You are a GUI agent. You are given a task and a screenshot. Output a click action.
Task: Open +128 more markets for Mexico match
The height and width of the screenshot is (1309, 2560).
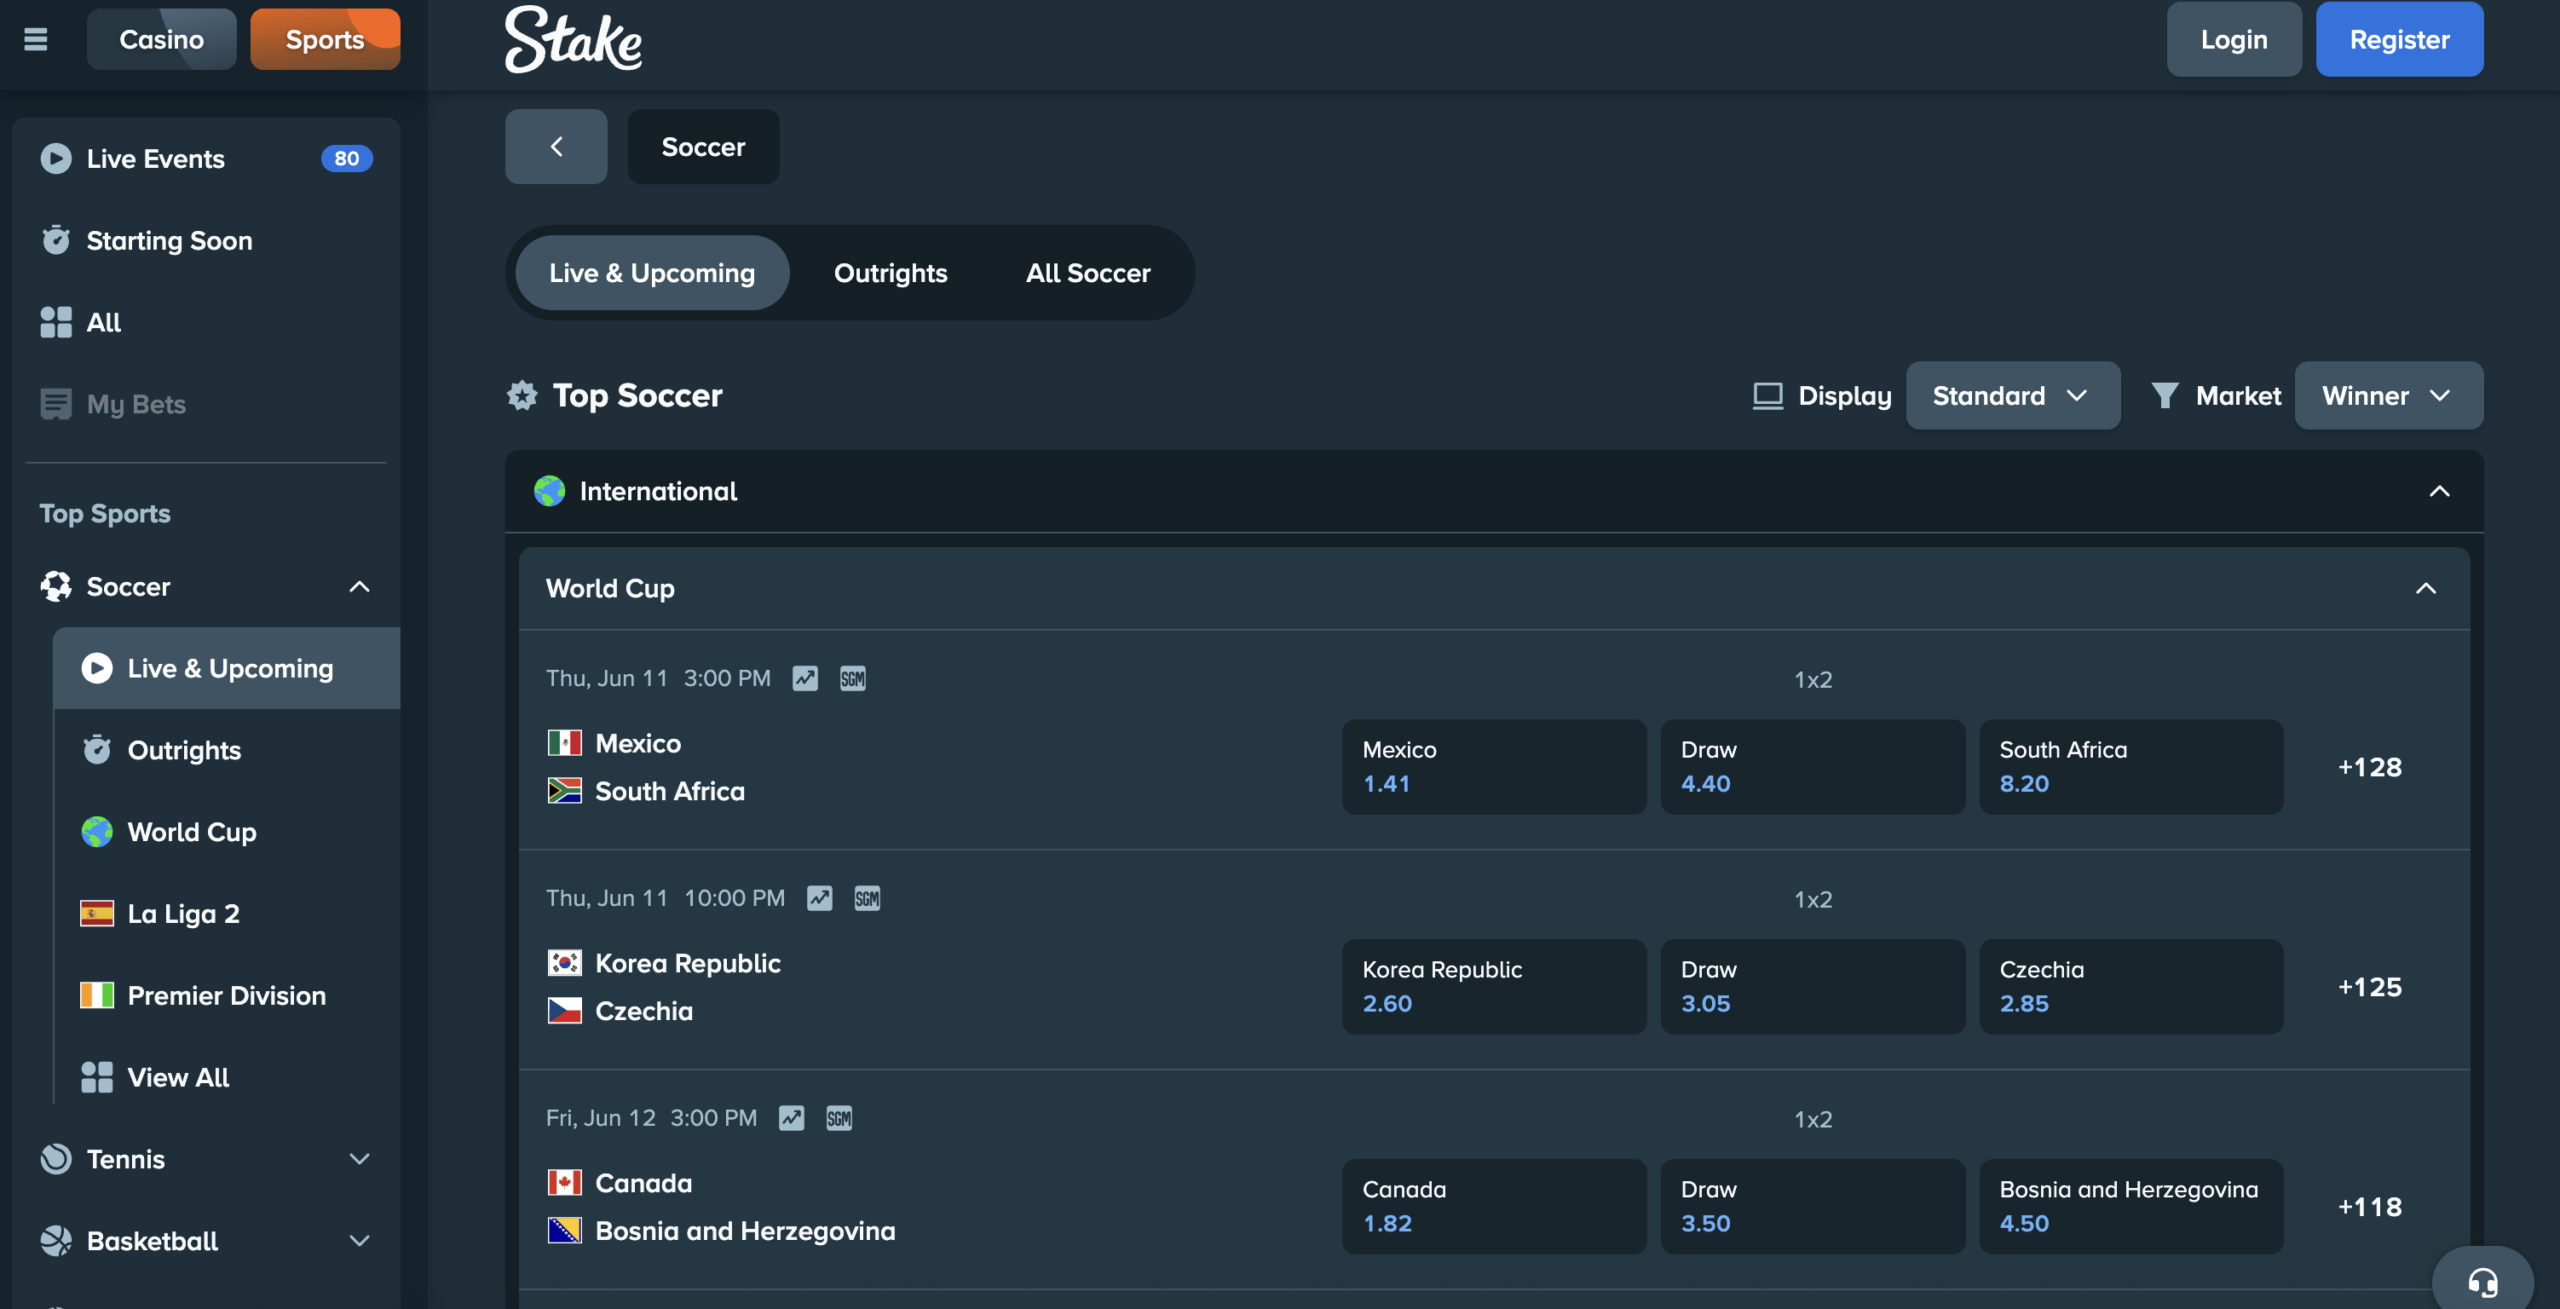click(2369, 767)
